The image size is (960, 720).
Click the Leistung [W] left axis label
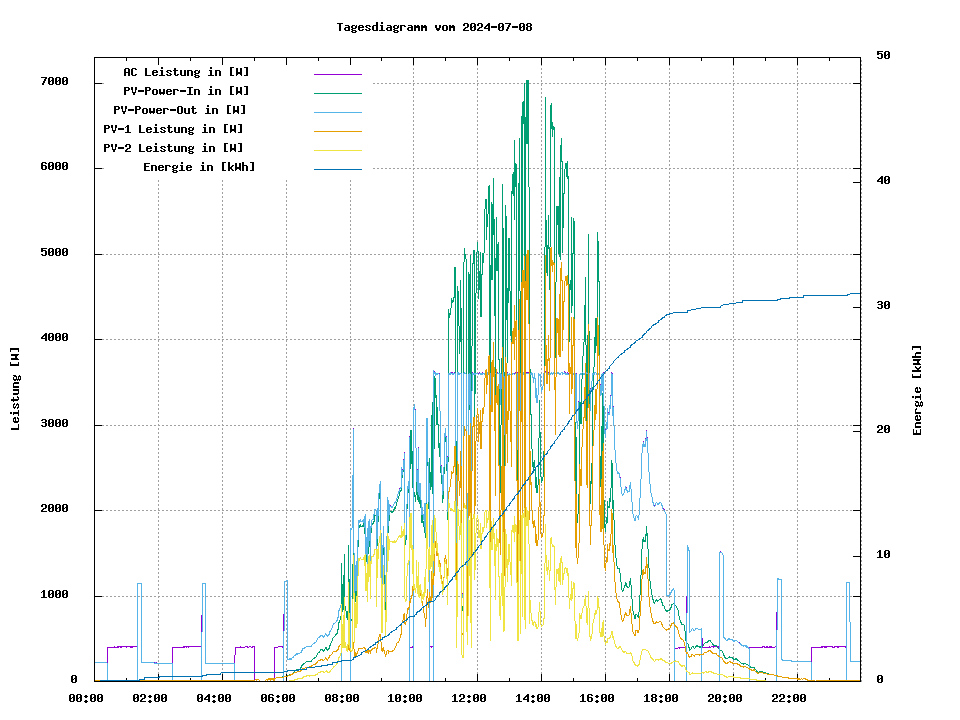pyautogui.click(x=15, y=389)
